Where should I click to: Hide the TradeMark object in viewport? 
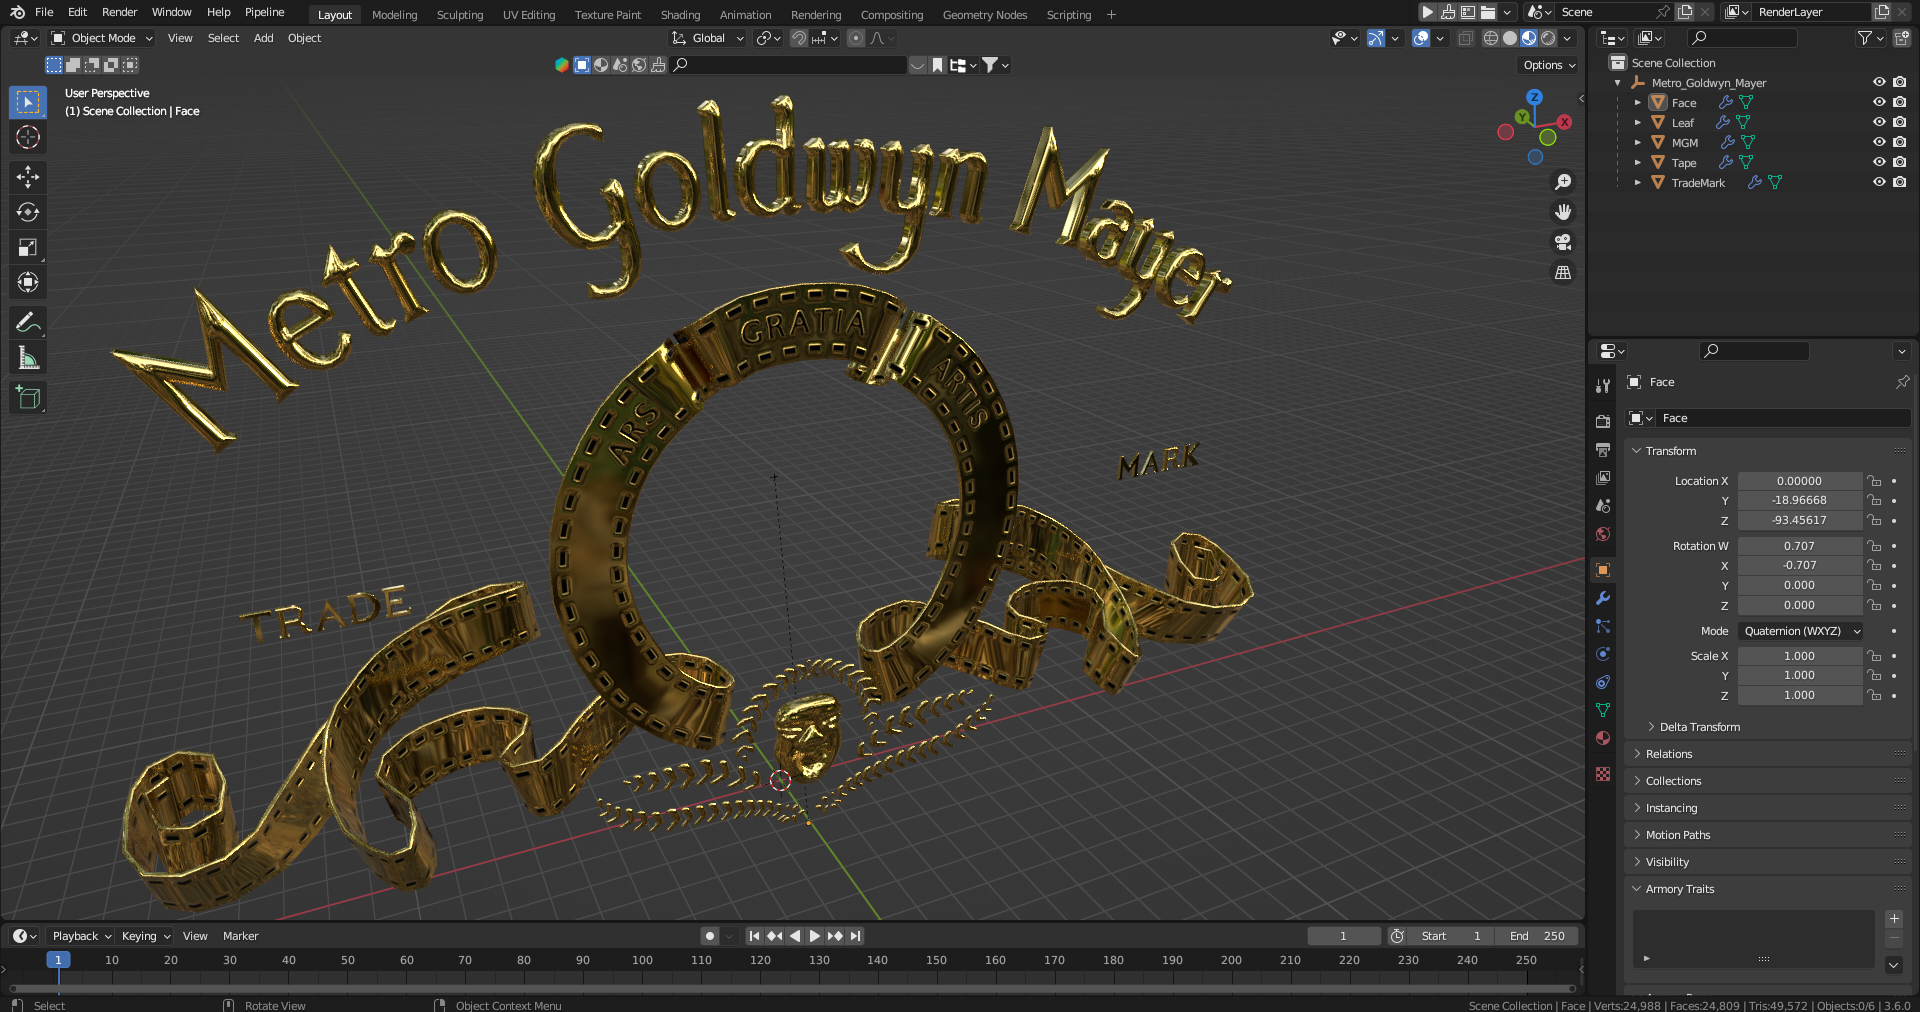(1879, 182)
